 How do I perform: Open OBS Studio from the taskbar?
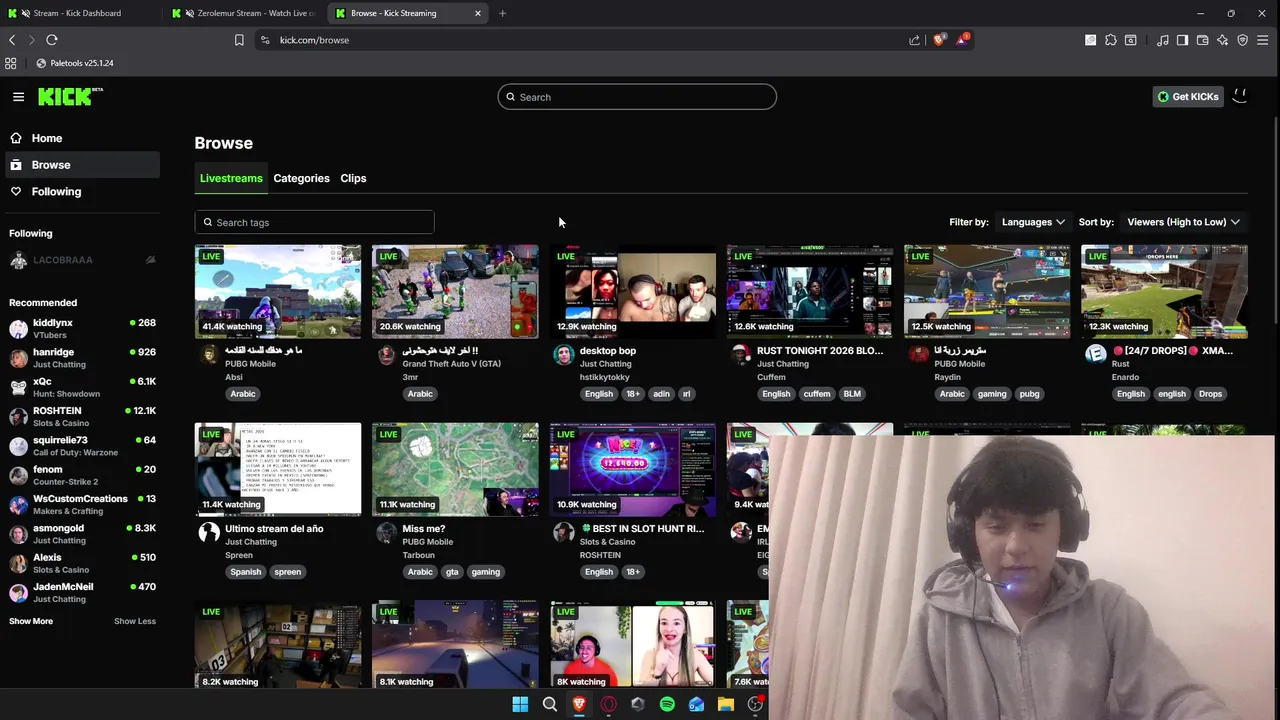(x=755, y=704)
